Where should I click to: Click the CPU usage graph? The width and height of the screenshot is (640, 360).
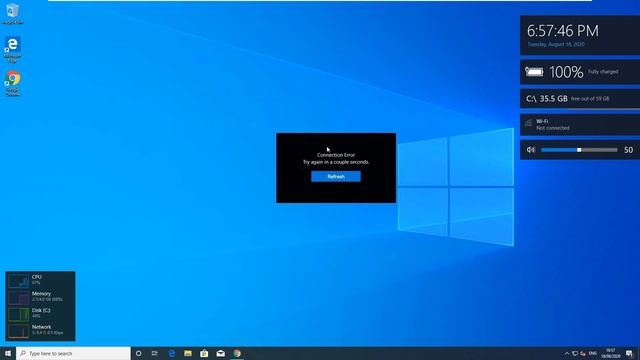pyautogui.click(x=19, y=280)
